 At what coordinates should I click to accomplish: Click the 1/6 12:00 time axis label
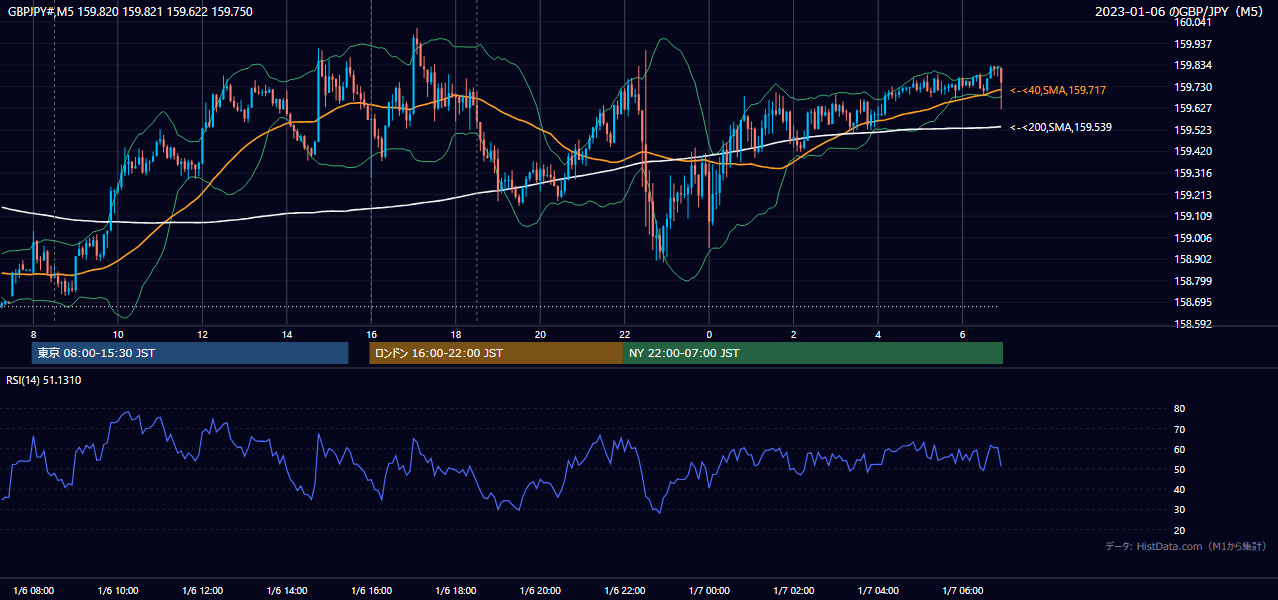point(202,590)
